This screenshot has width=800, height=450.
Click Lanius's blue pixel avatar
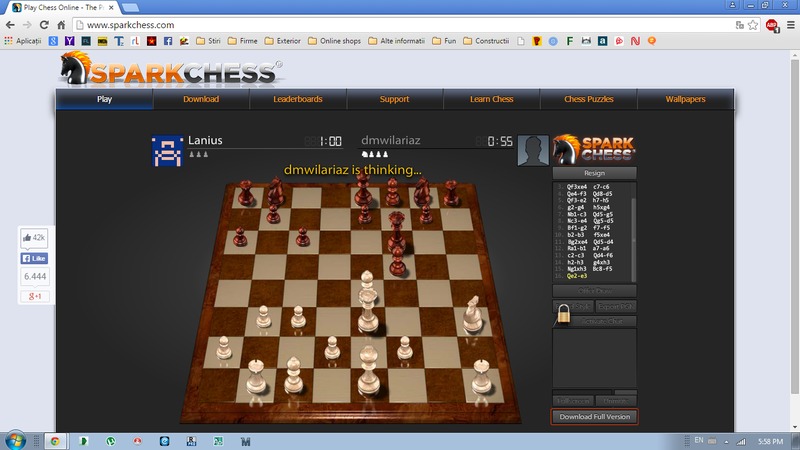point(167,151)
